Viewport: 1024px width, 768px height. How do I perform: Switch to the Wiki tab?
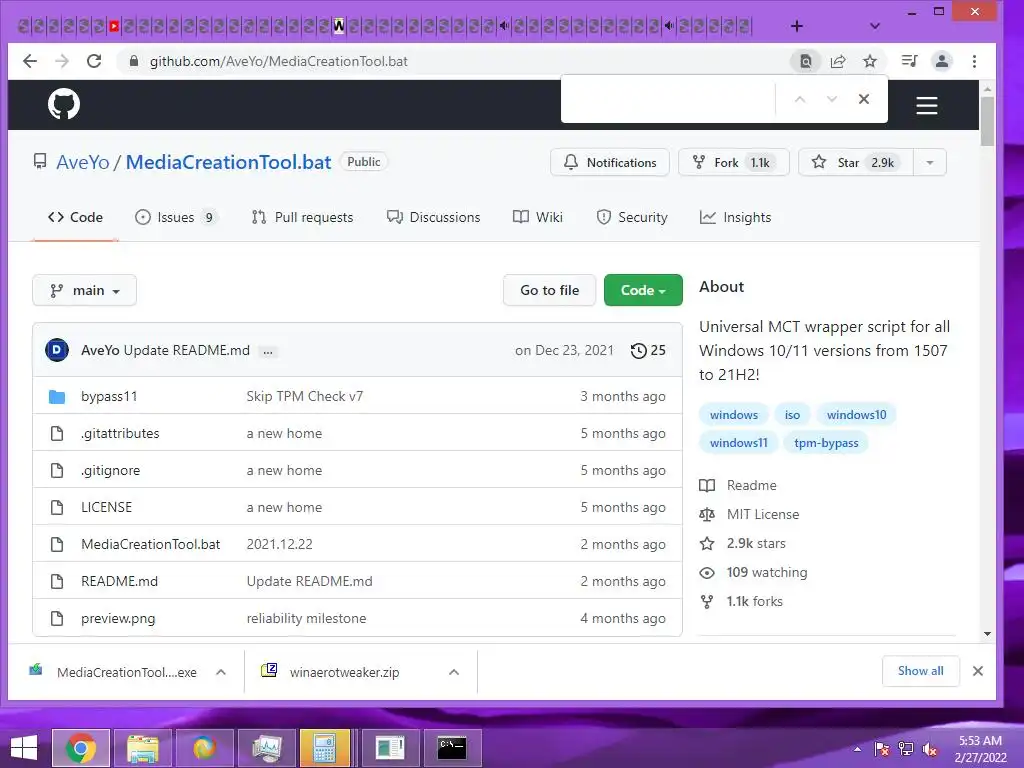coord(538,217)
